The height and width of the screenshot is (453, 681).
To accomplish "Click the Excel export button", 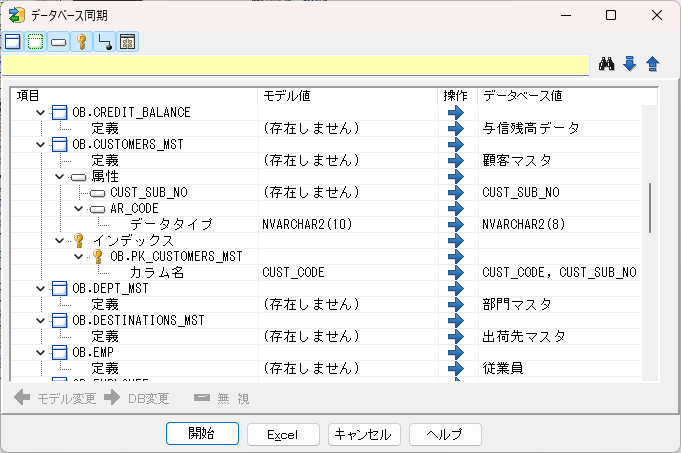I will click(x=283, y=434).
